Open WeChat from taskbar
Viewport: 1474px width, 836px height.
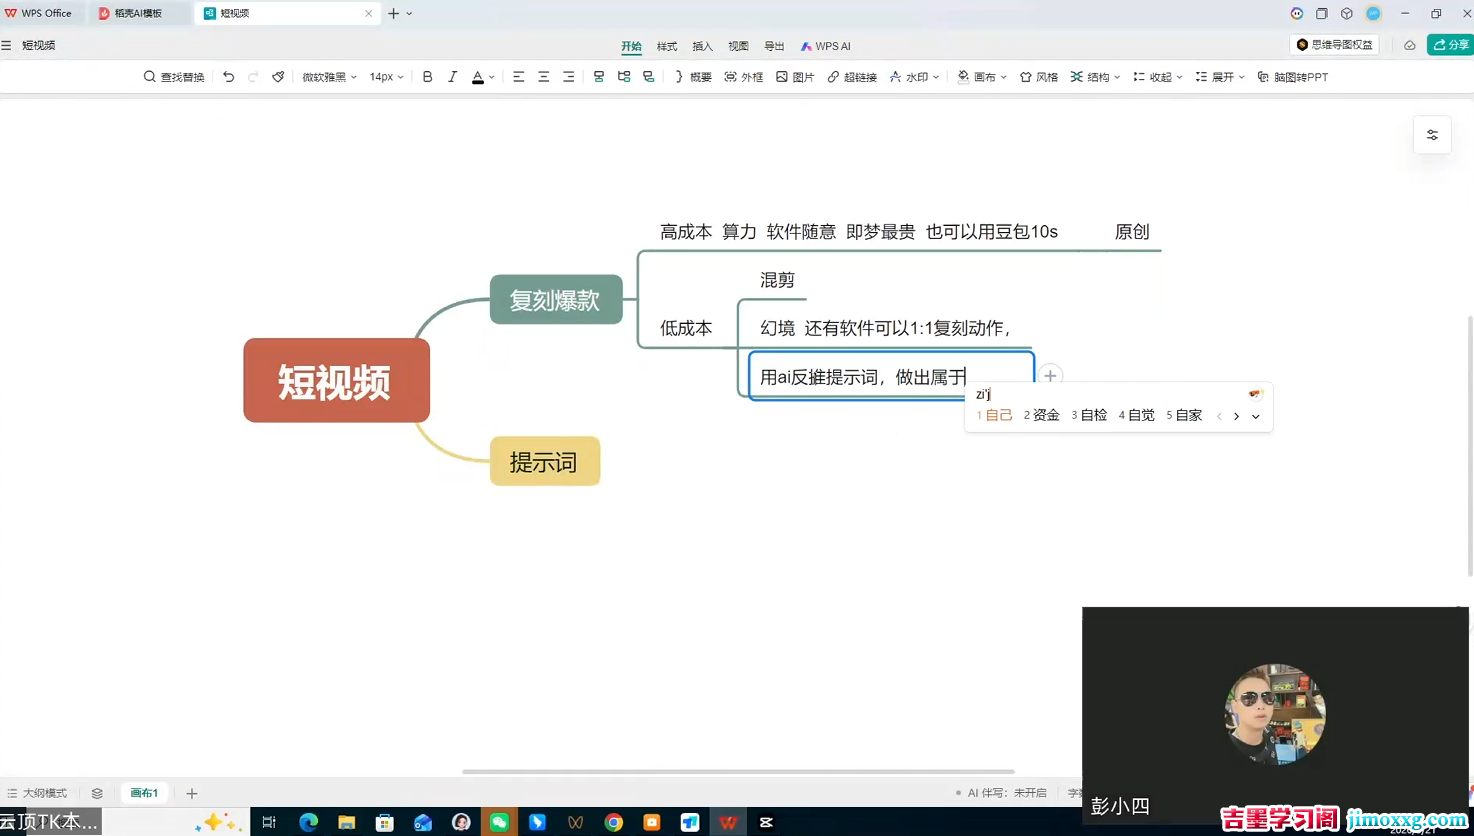point(499,822)
